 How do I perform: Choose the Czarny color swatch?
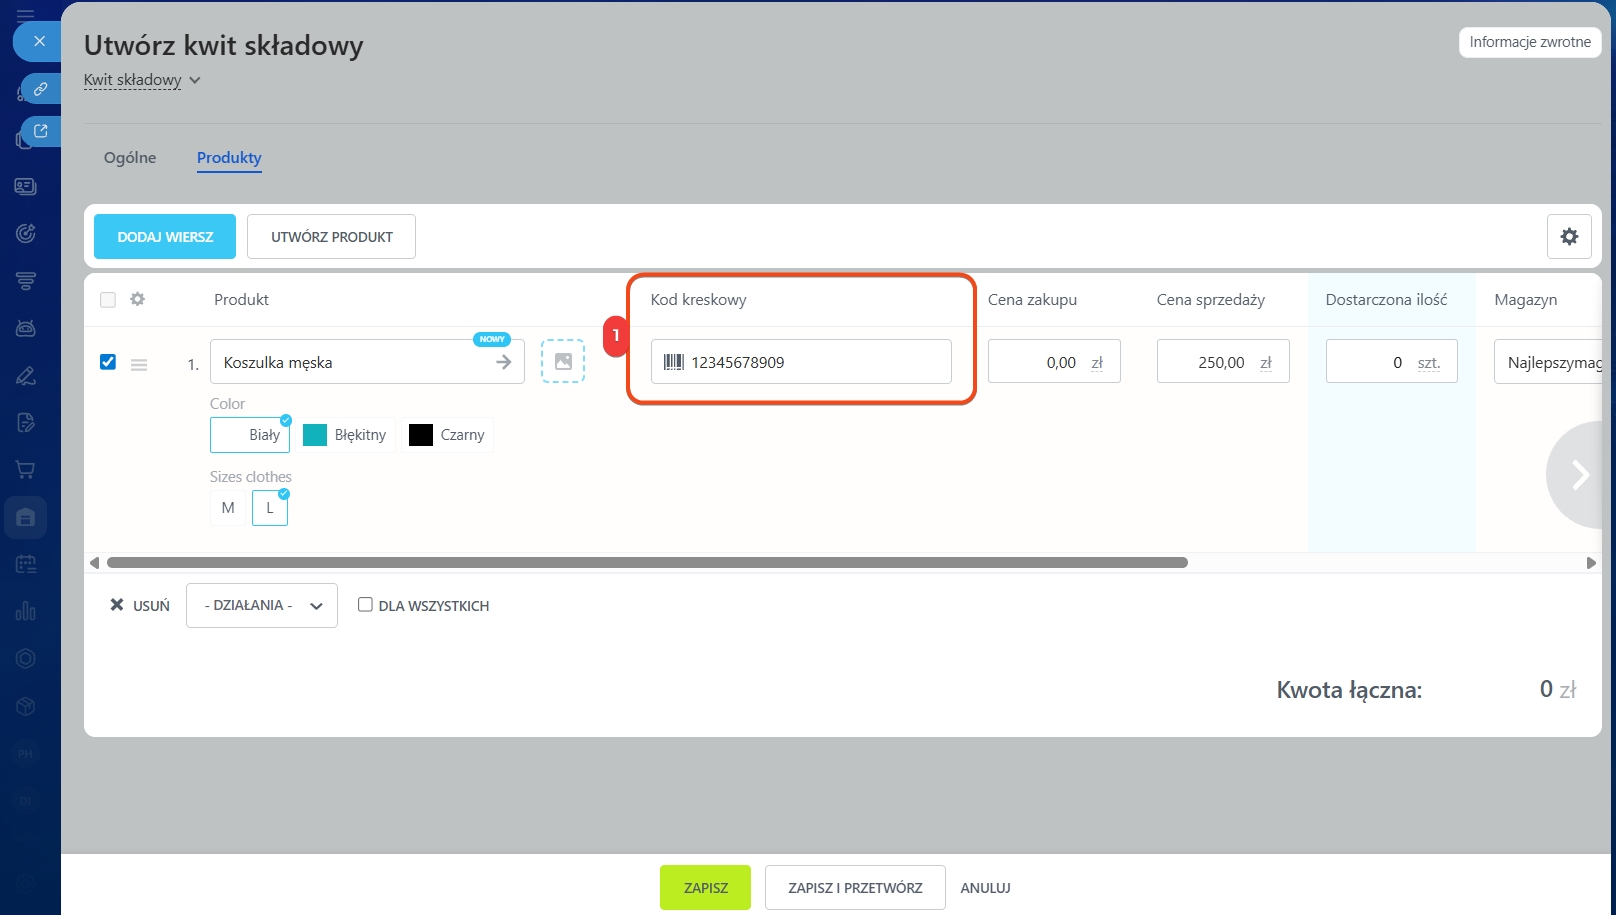448,435
